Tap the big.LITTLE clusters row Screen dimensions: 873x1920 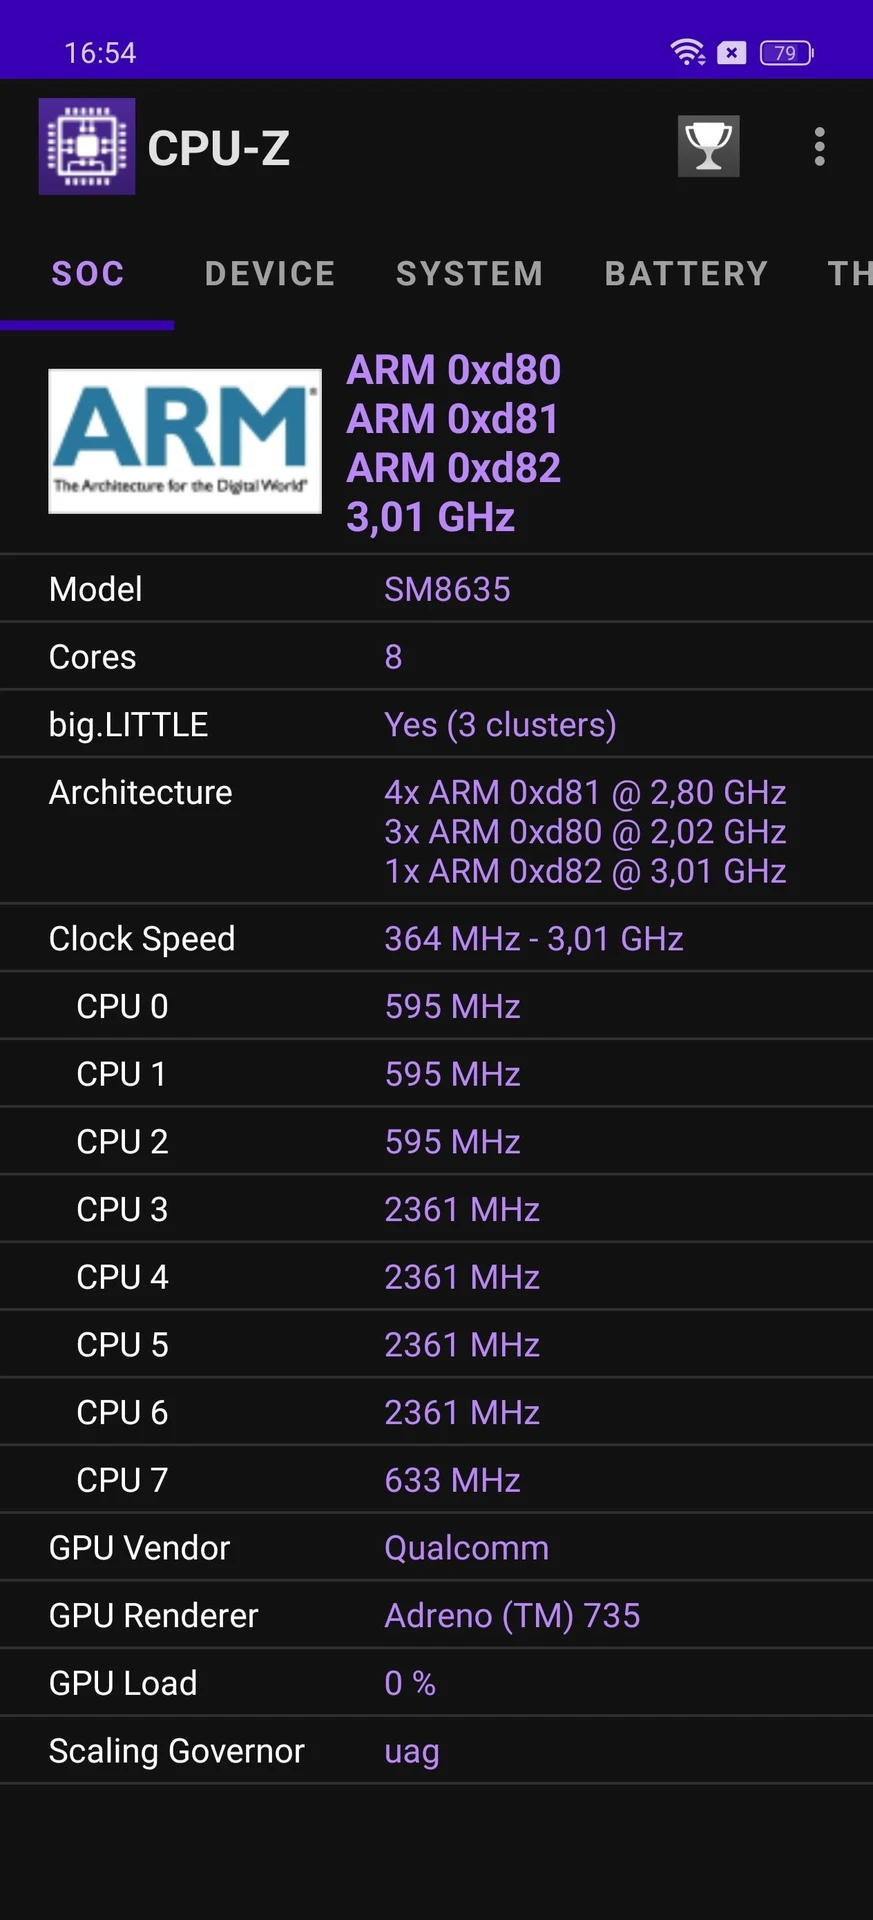(436, 724)
